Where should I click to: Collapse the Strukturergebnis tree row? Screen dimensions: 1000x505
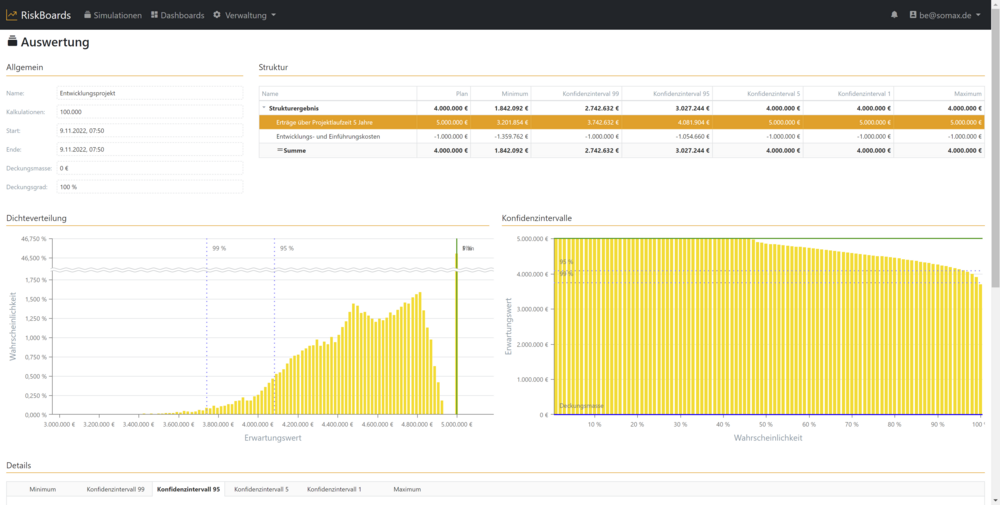click(x=264, y=108)
